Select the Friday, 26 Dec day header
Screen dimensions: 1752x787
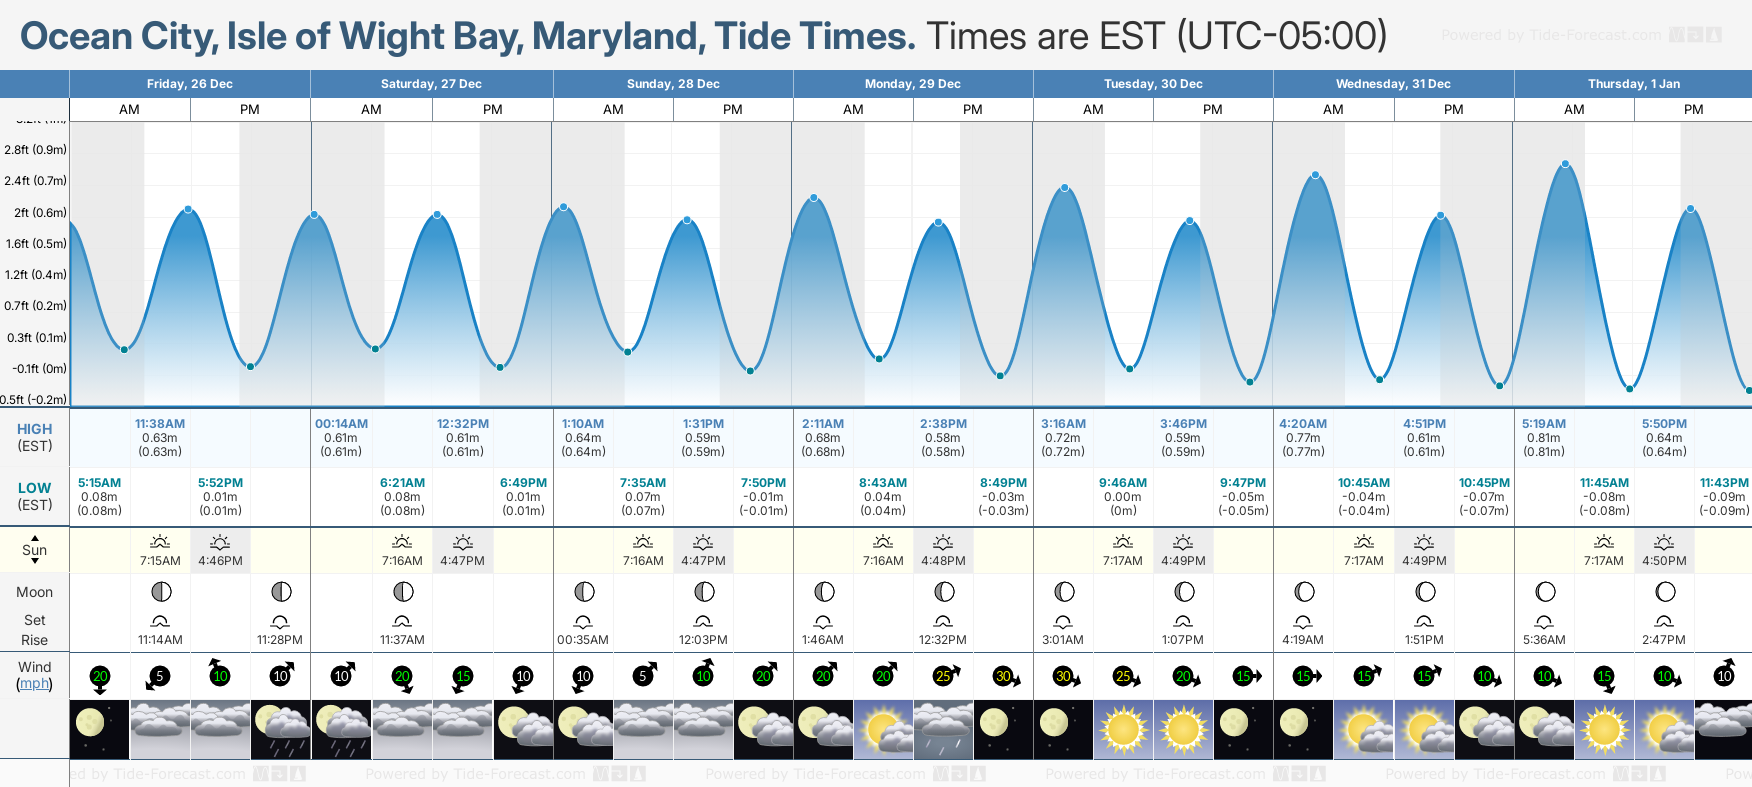coord(190,84)
